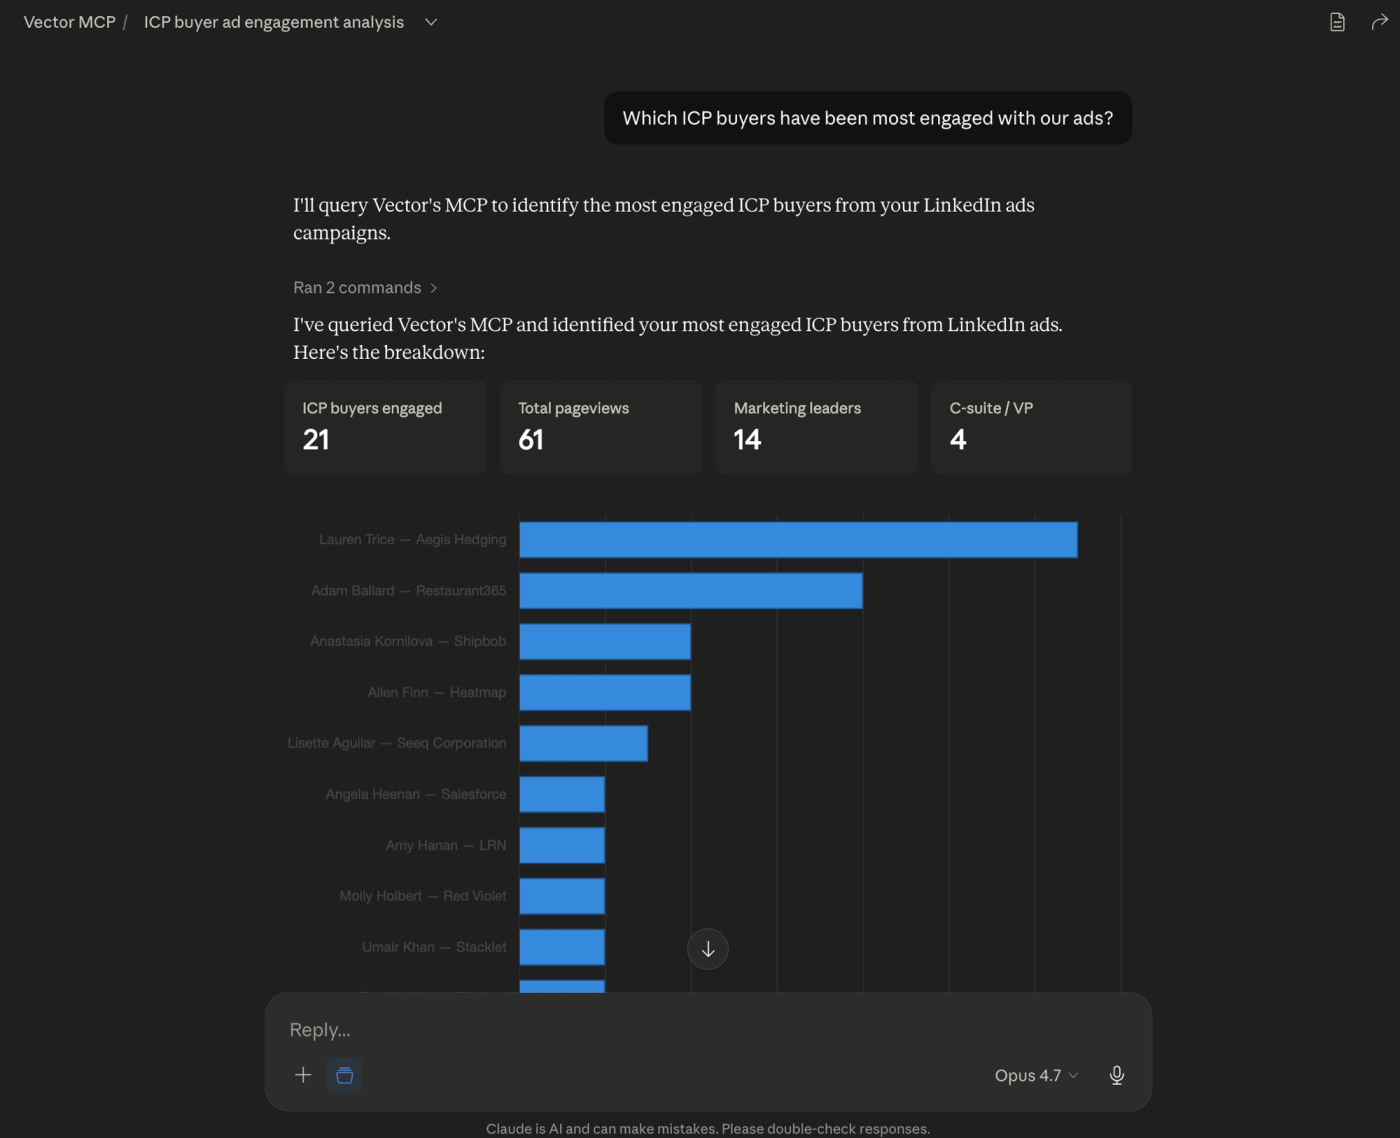Screen dimensions: 1400x1138
Task: Click the jump-to-bottom arrow button
Action: [x=708, y=949]
